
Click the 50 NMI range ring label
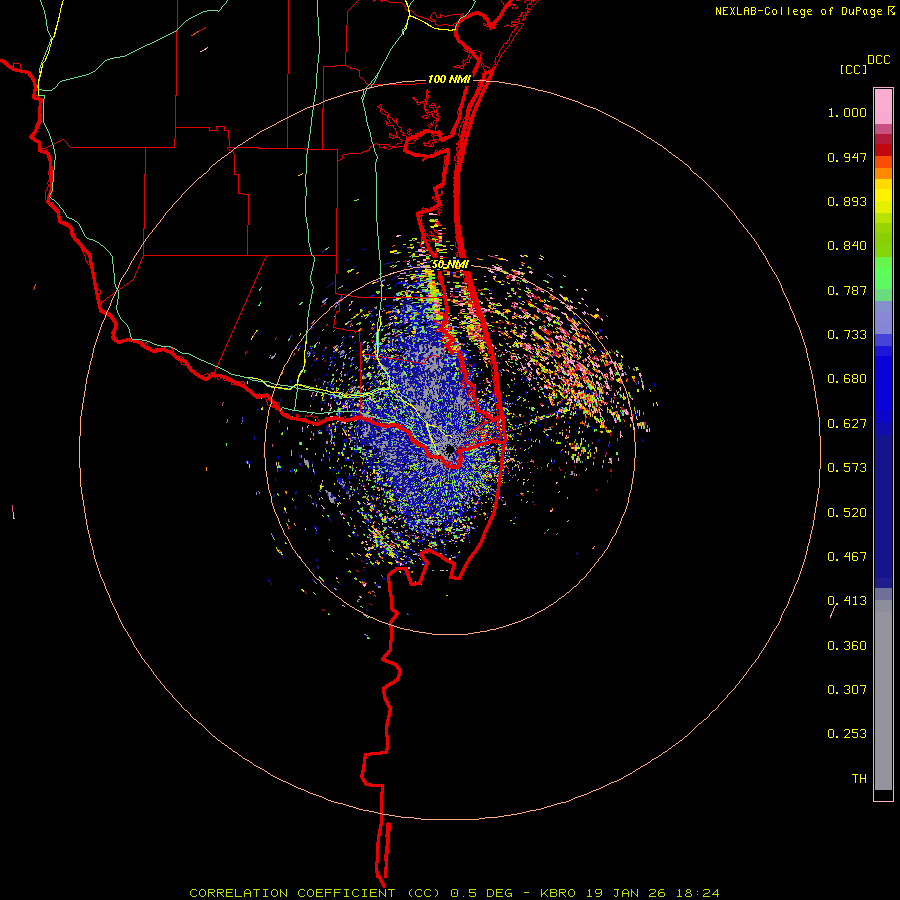tap(451, 265)
